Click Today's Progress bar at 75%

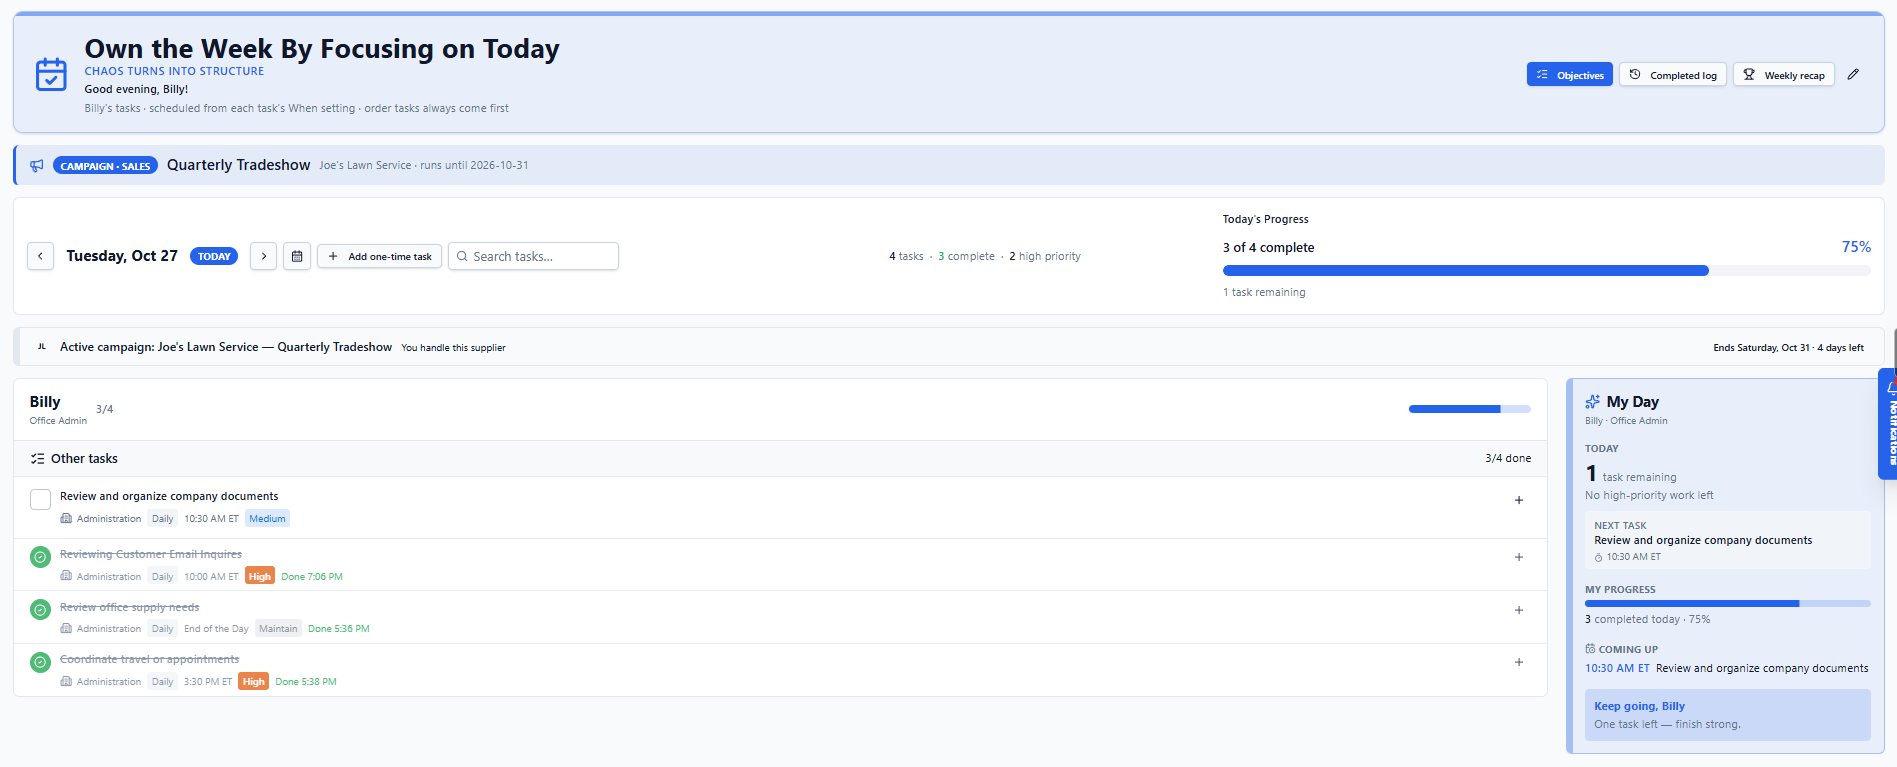point(1546,270)
